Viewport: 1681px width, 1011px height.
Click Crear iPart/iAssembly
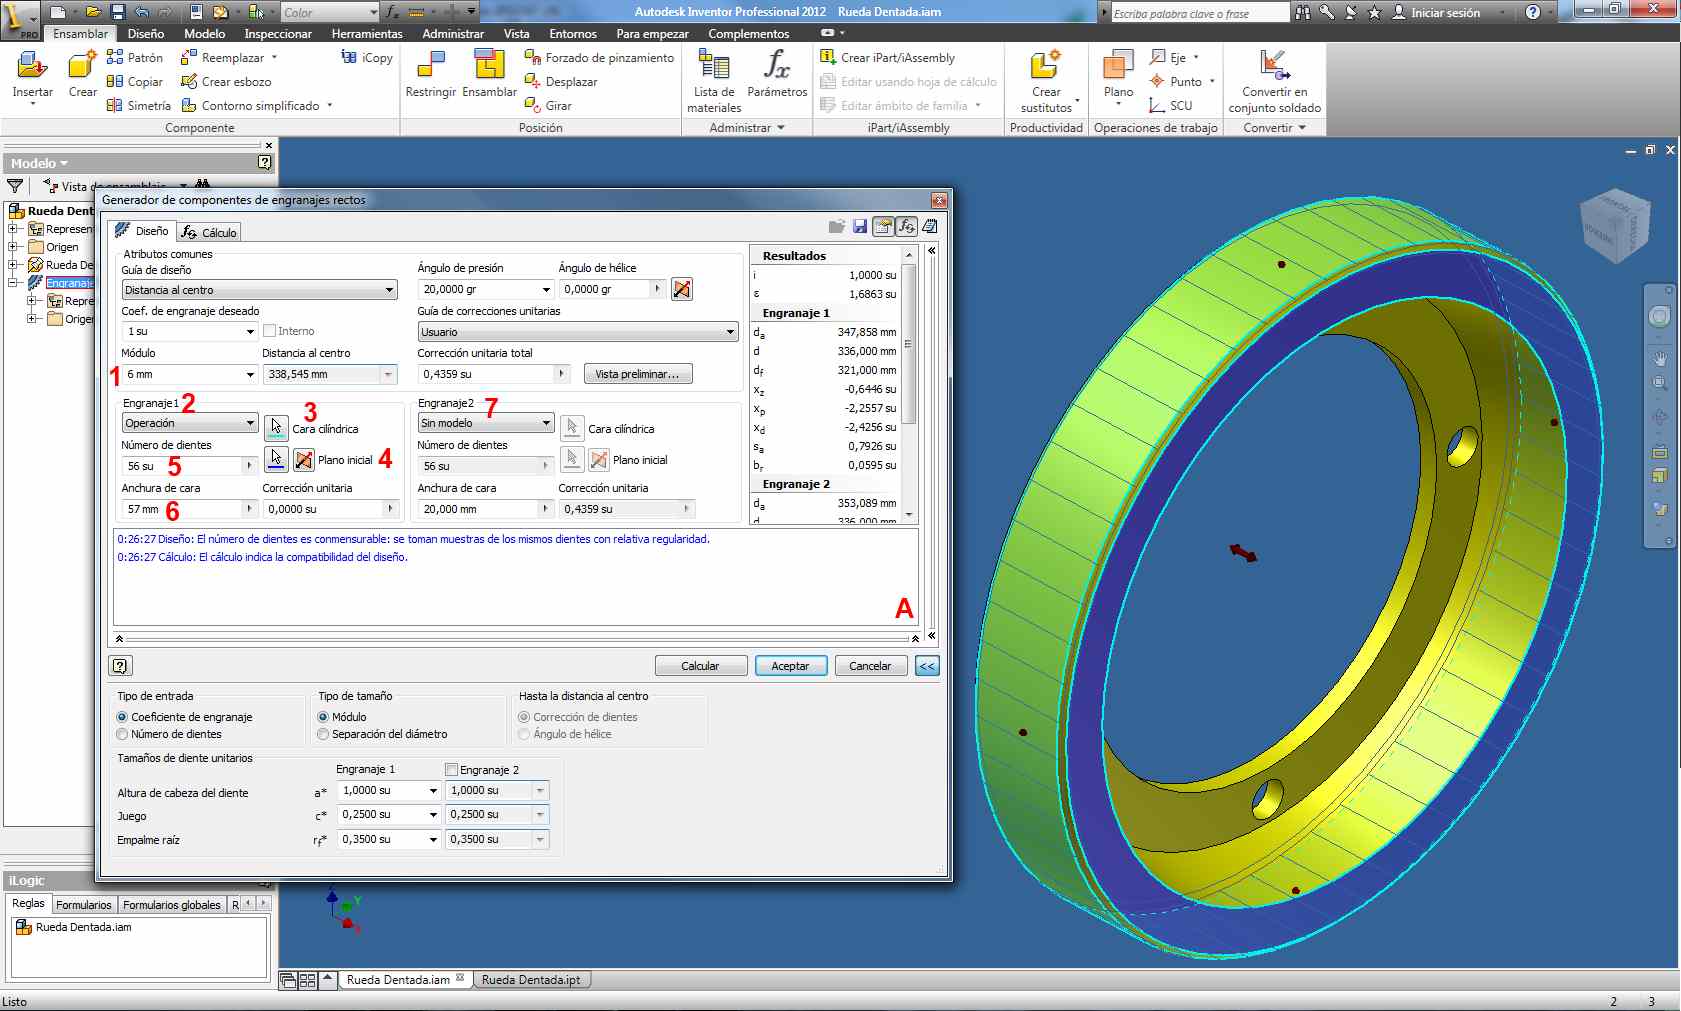[x=888, y=58]
